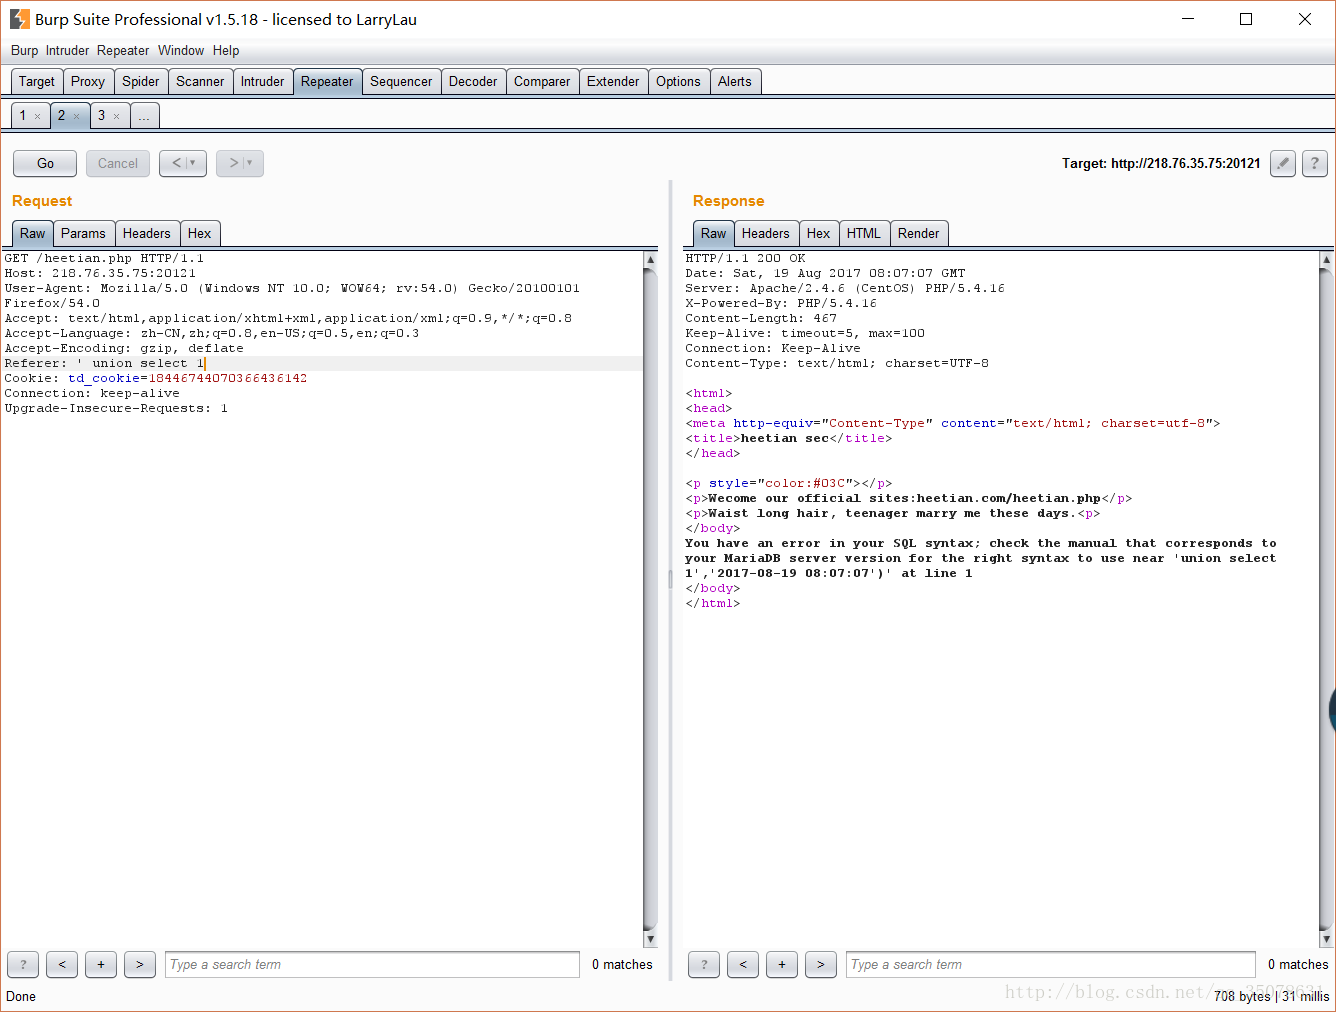Click the edit target pencil icon
1336x1012 pixels.
pos(1283,163)
